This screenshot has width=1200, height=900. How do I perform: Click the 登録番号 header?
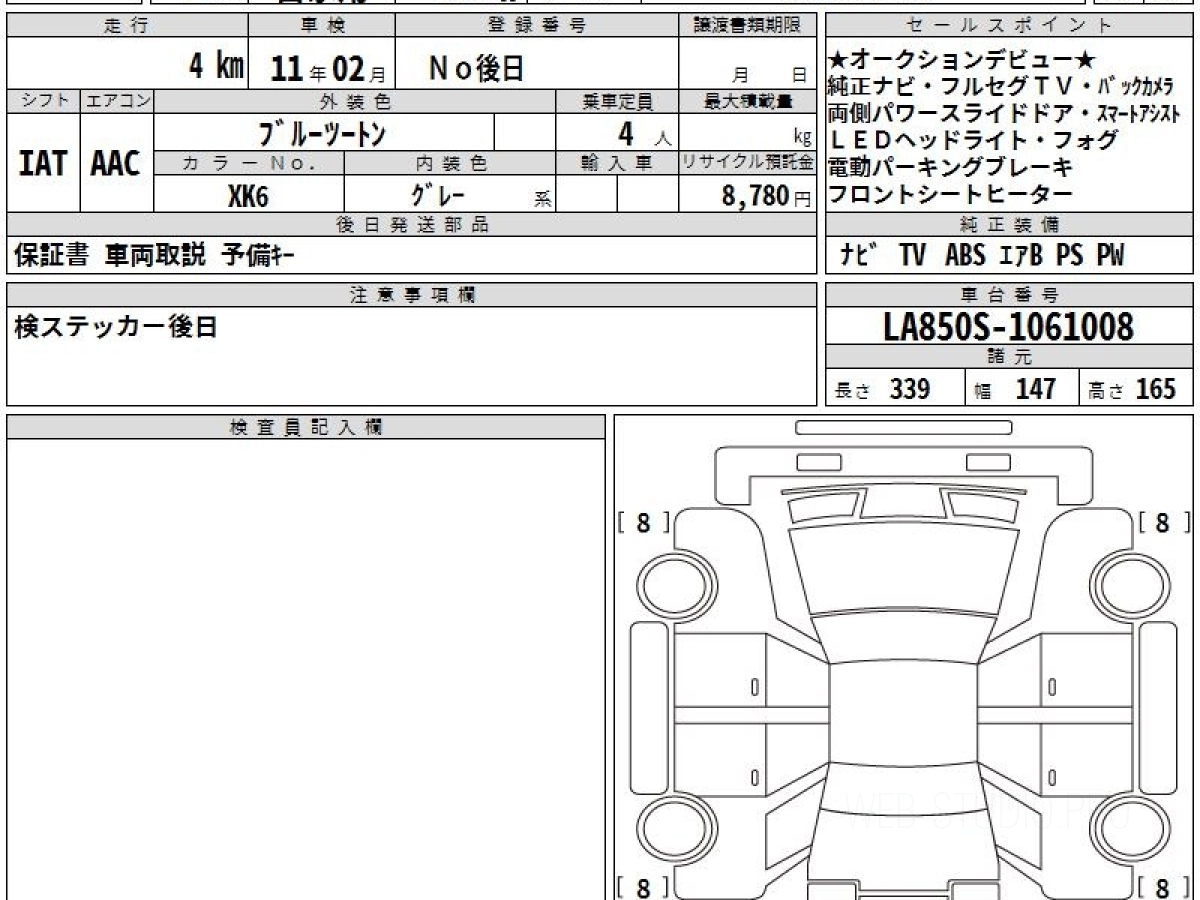click(x=536, y=26)
